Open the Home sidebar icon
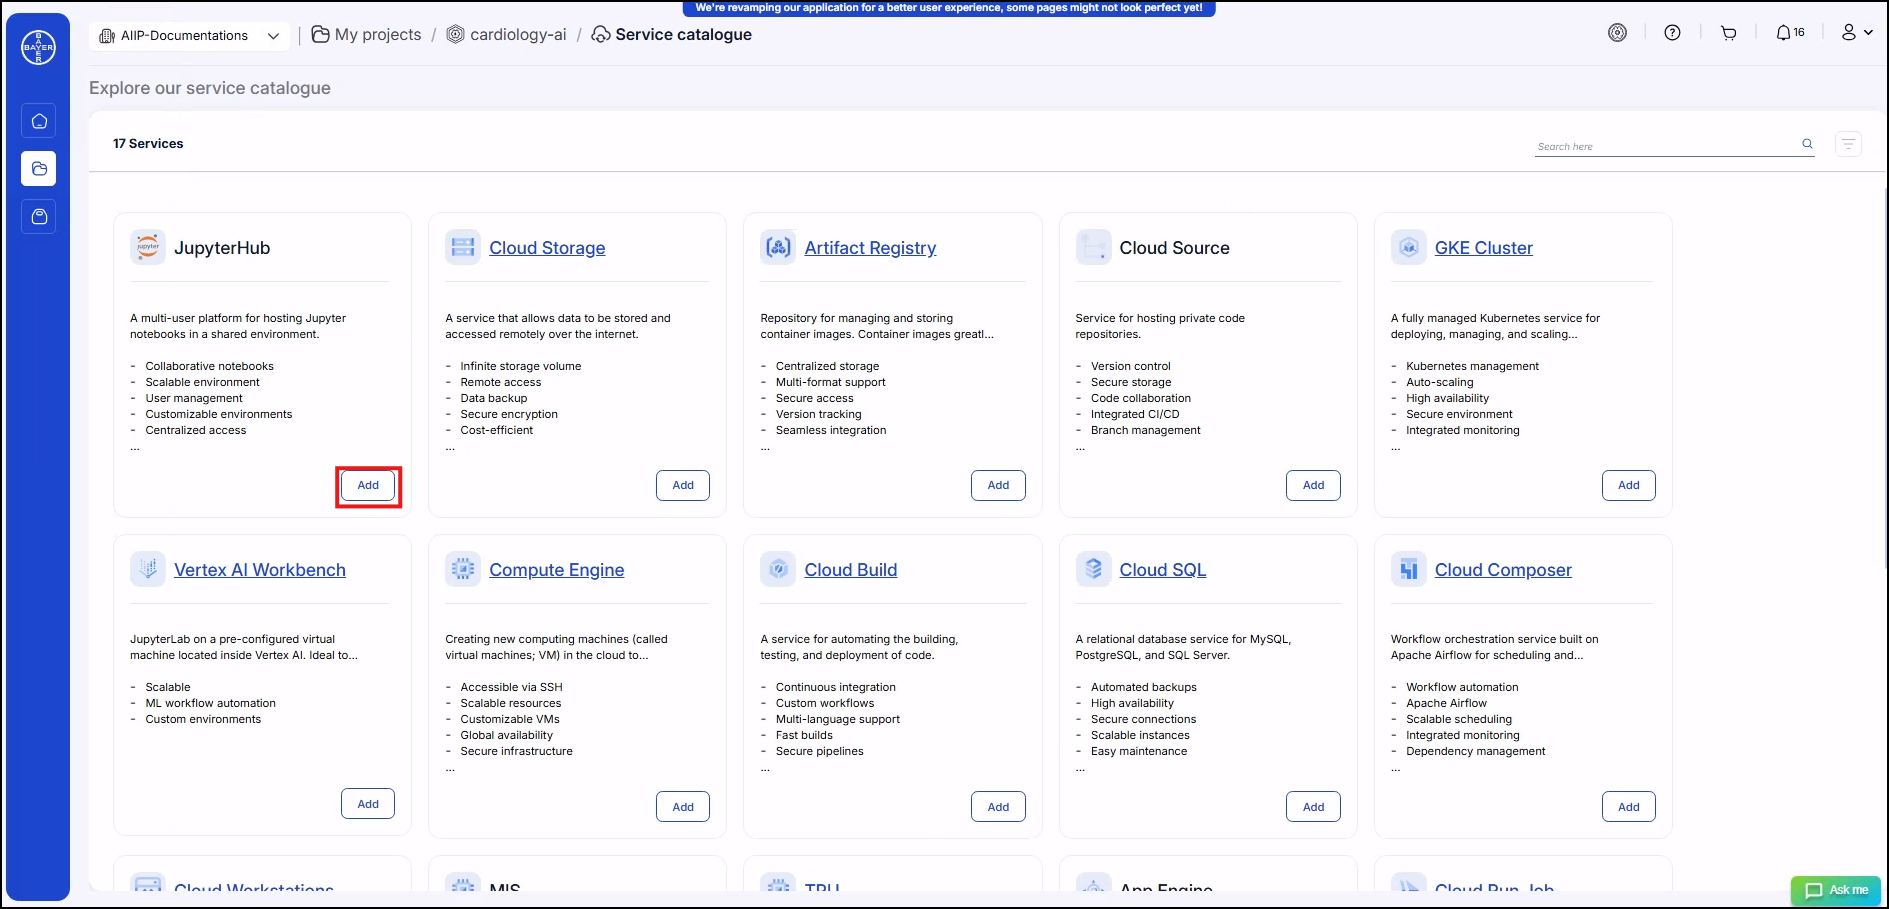This screenshot has height=909, width=1889. click(x=39, y=121)
